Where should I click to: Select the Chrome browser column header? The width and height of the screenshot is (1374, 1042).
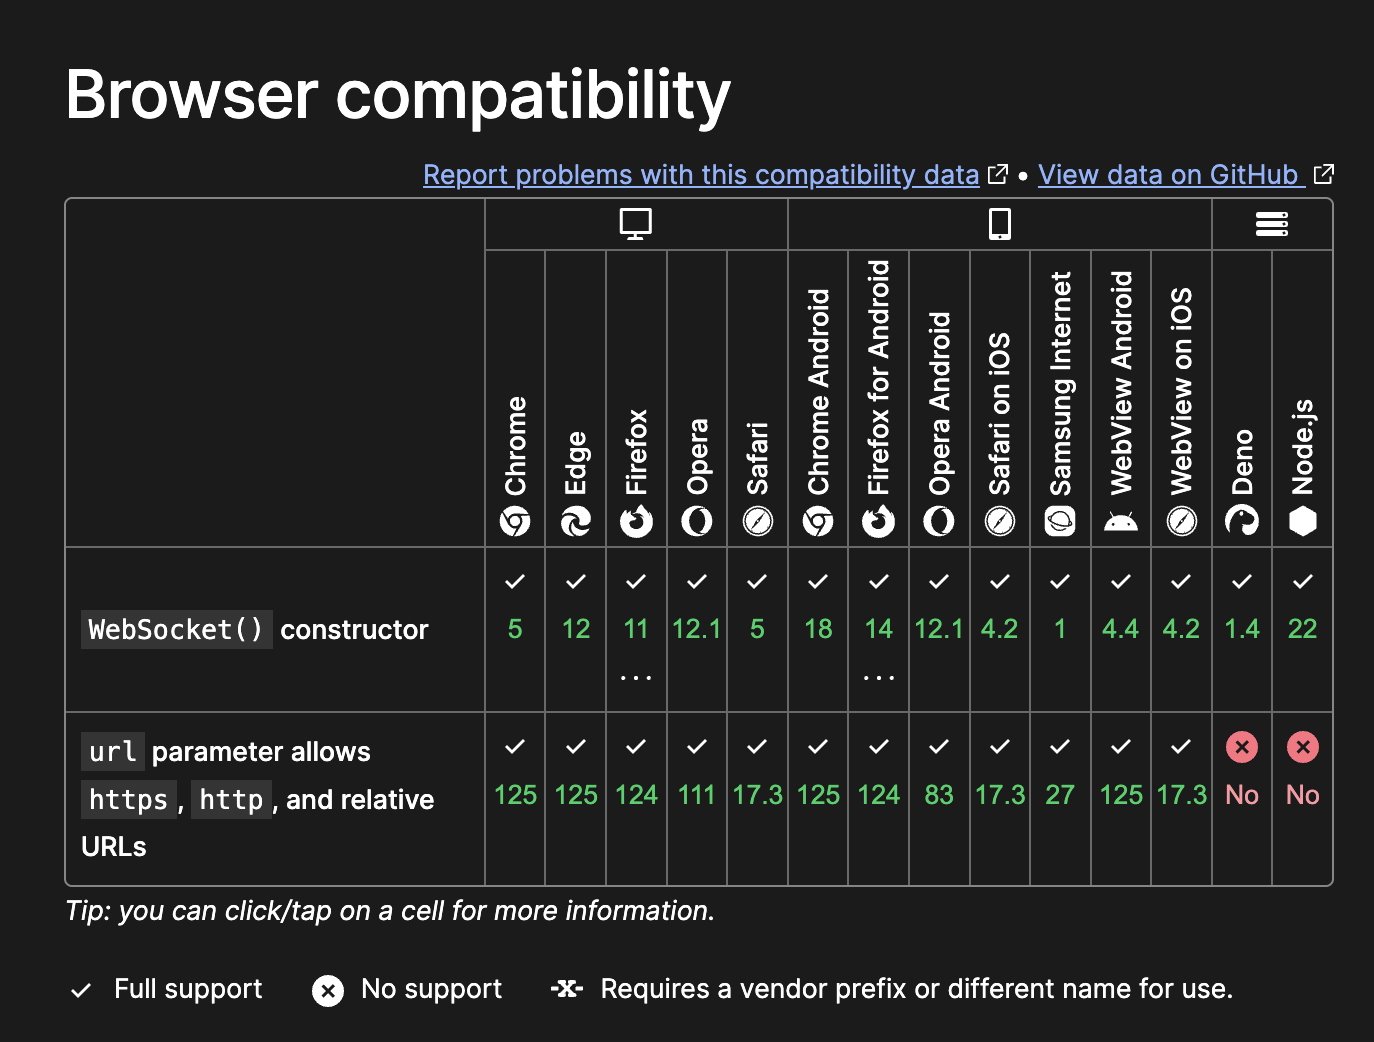[x=515, y=399]
